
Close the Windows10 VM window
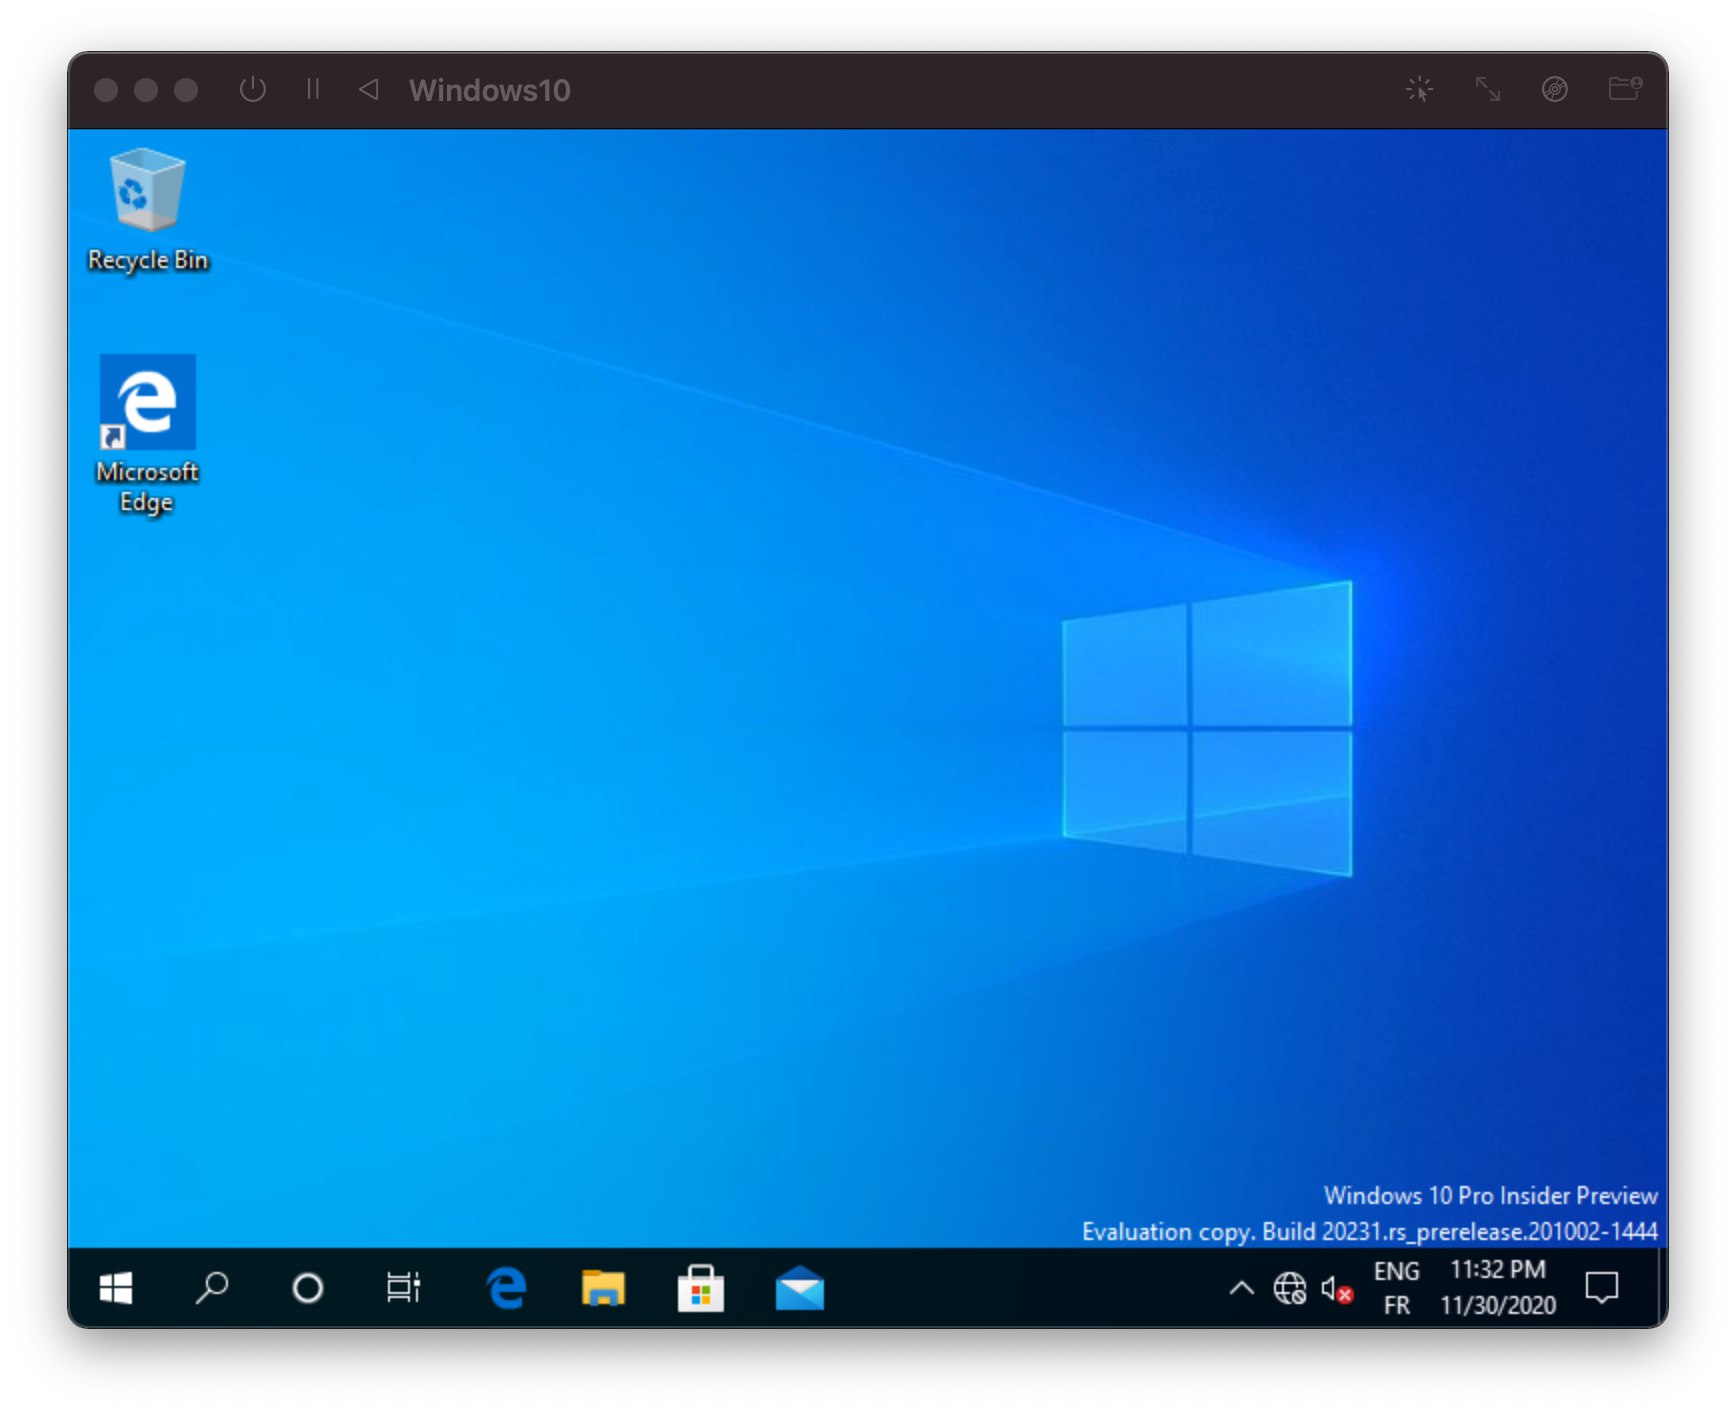tap(106, 90)
